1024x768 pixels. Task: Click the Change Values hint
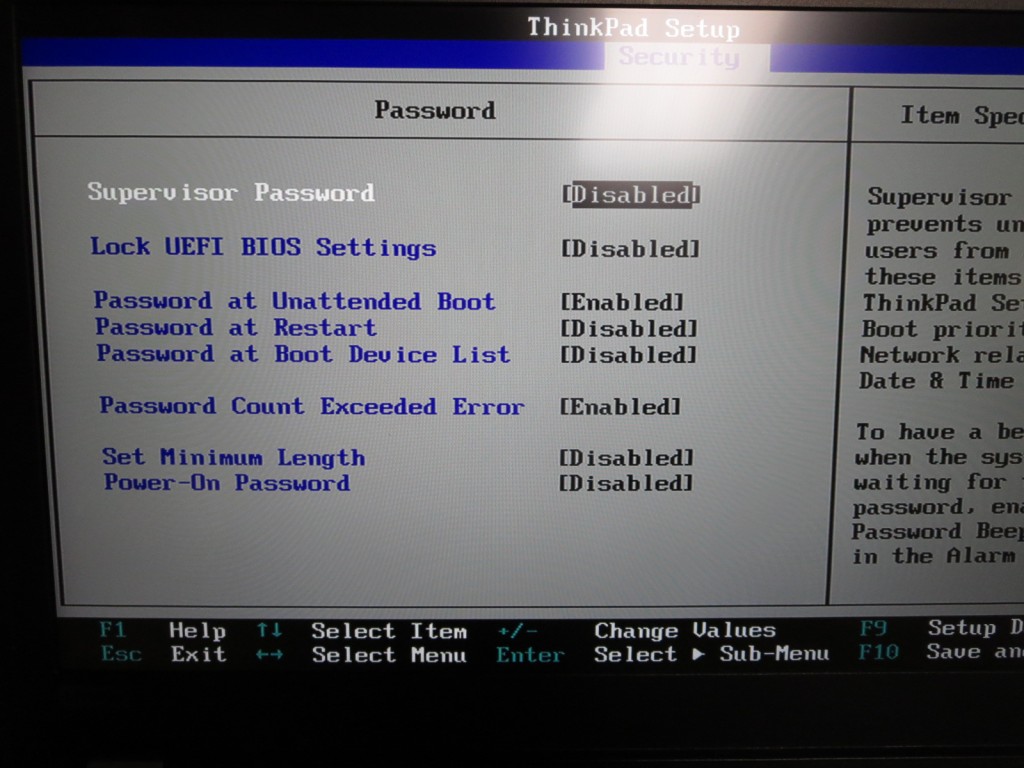click(x=685, y=630)
